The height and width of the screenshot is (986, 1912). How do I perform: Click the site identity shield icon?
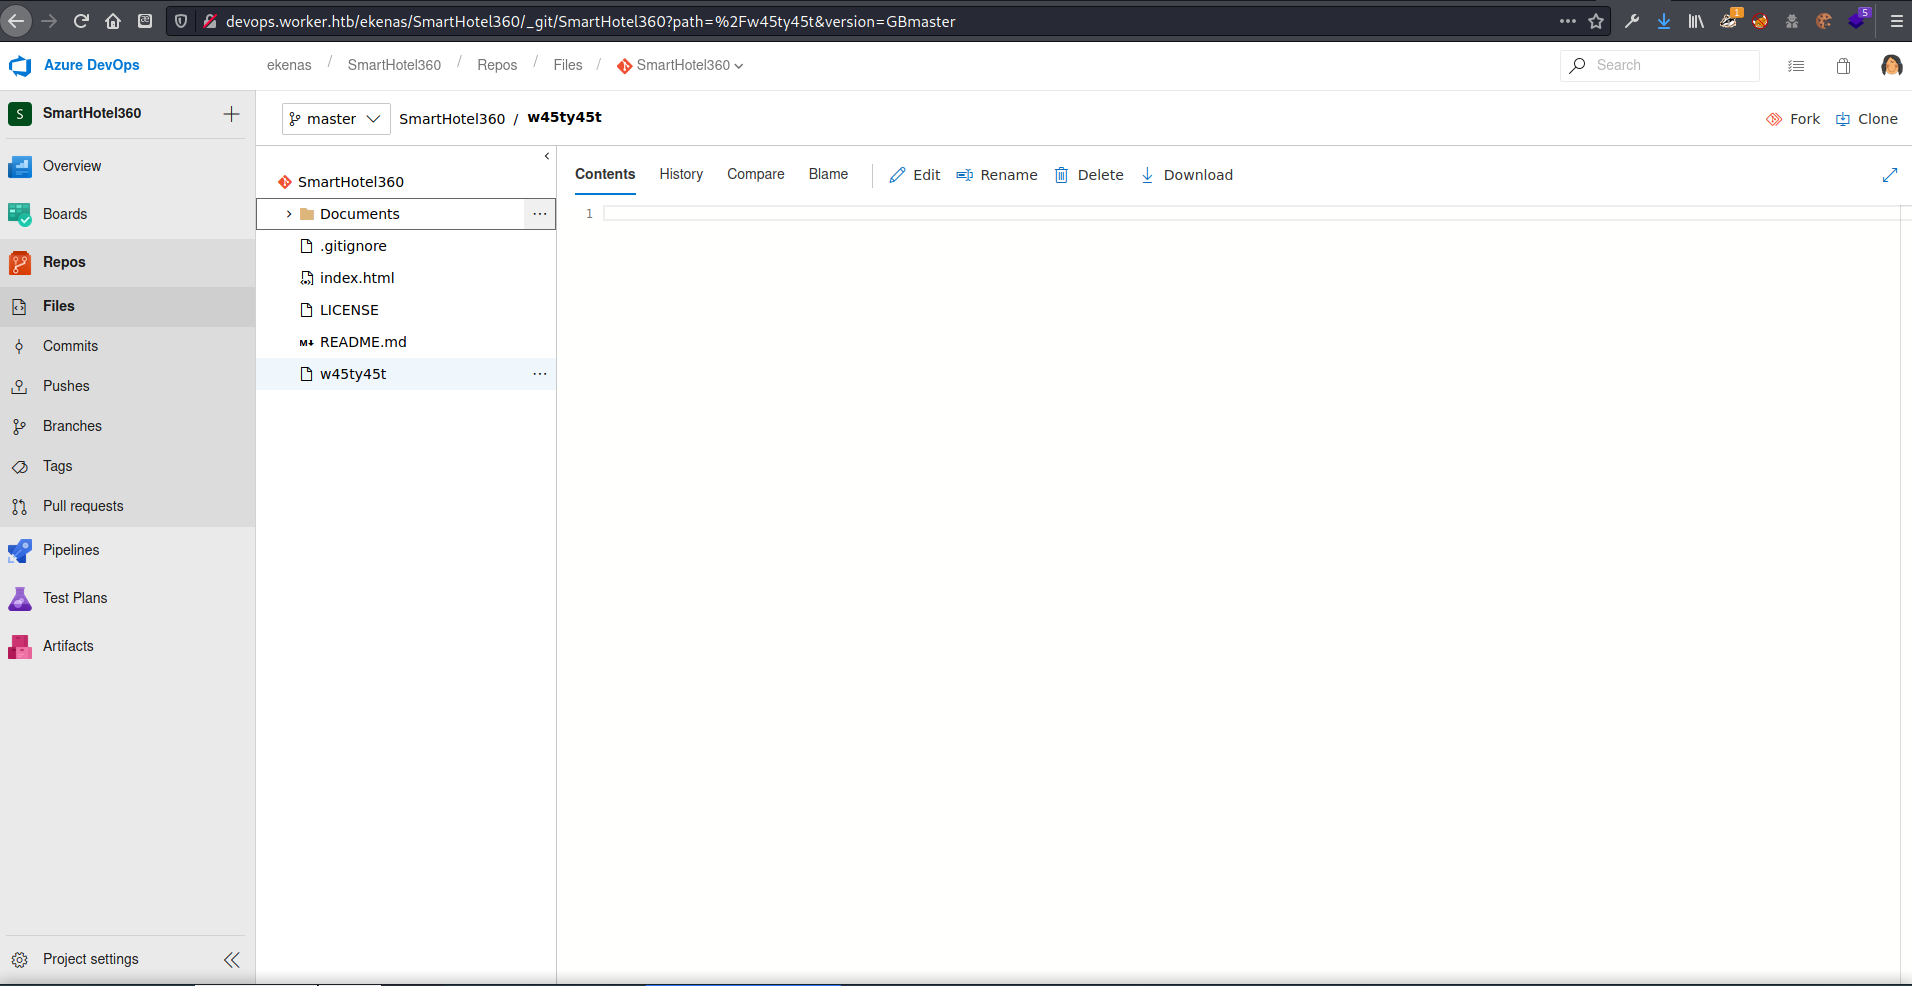181,21
